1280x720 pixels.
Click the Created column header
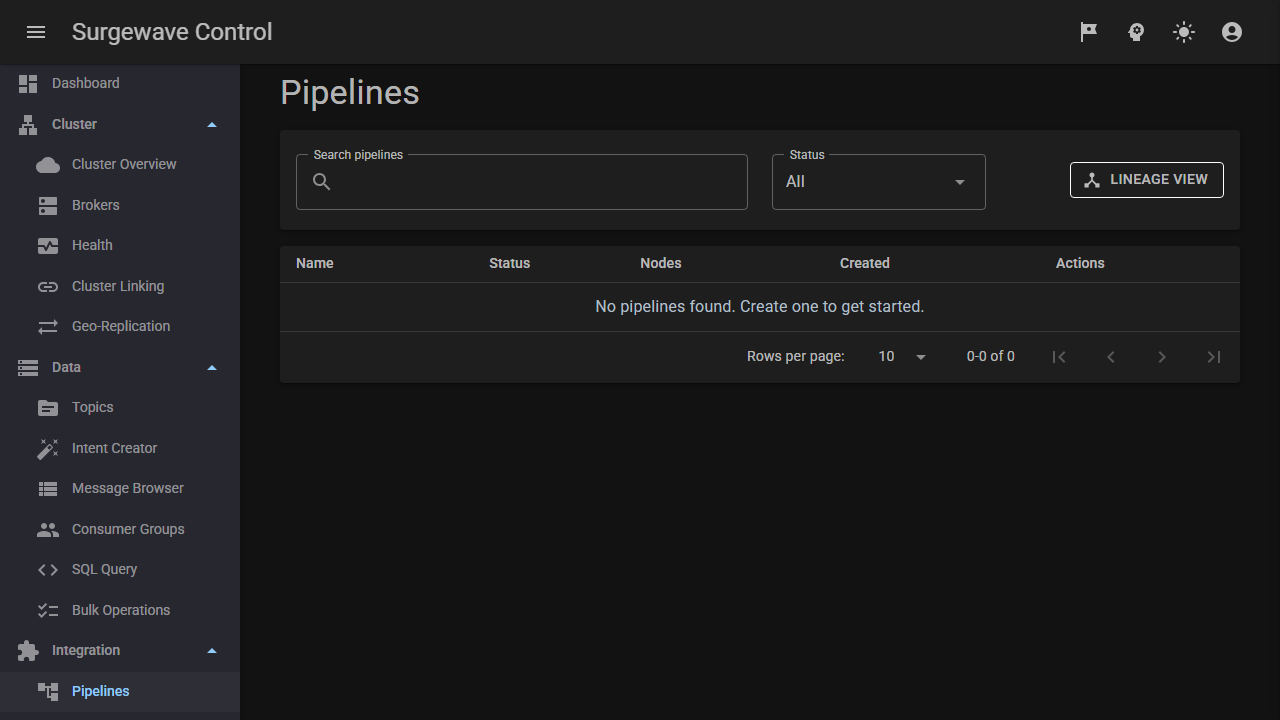865,264
